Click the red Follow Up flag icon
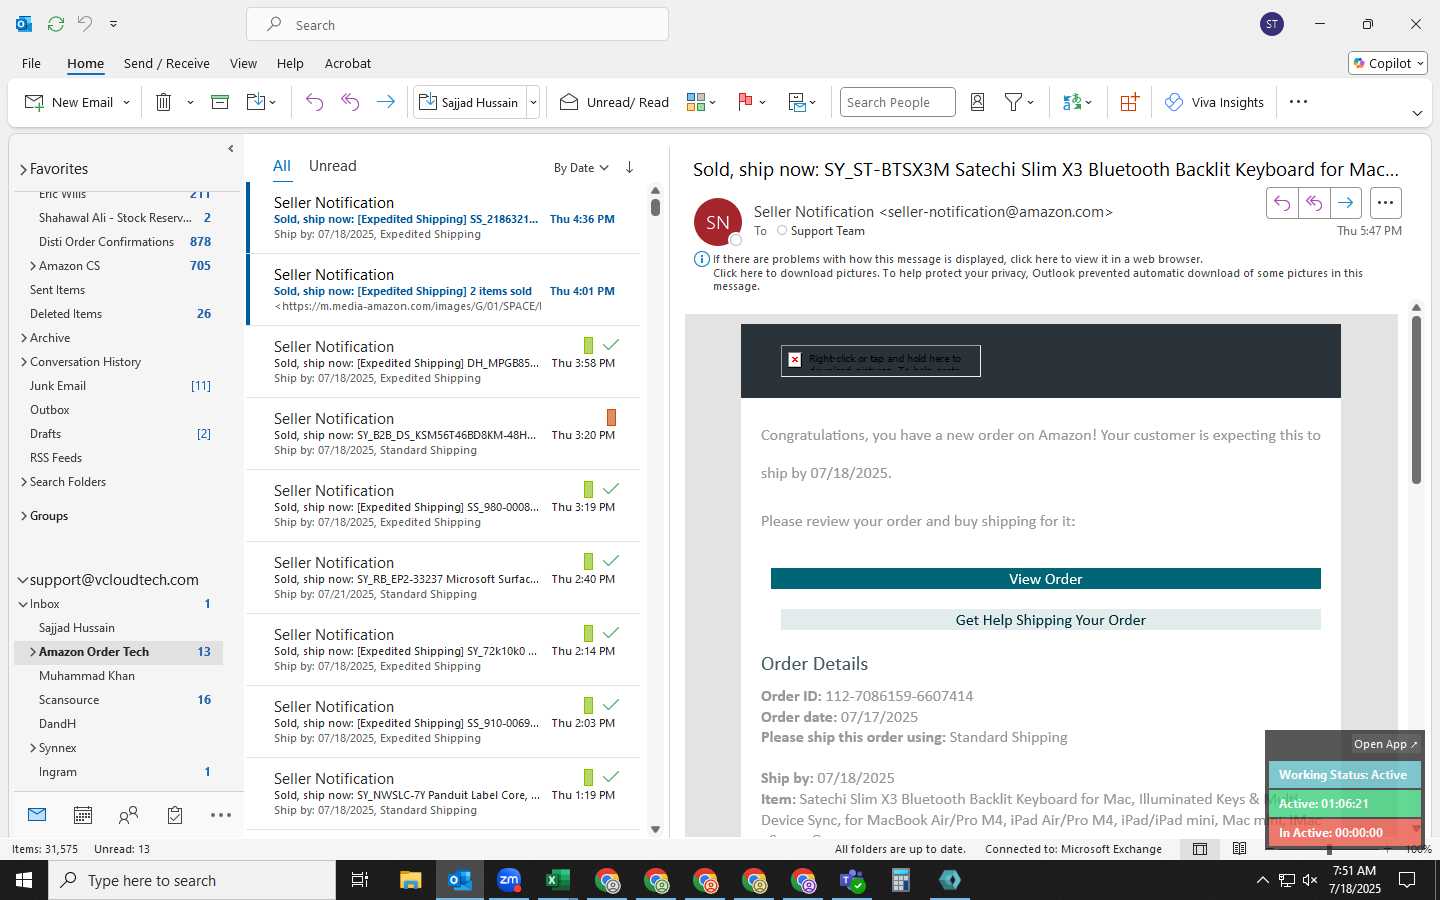This screenshot has height=900, width=1440. point(745,102)
